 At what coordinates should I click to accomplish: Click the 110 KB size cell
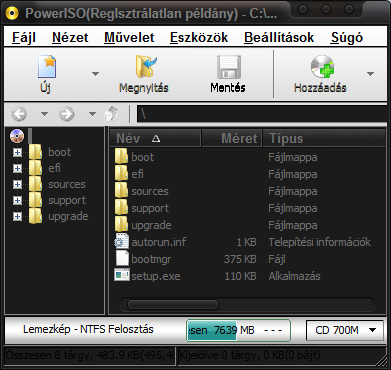coord(240,276)
